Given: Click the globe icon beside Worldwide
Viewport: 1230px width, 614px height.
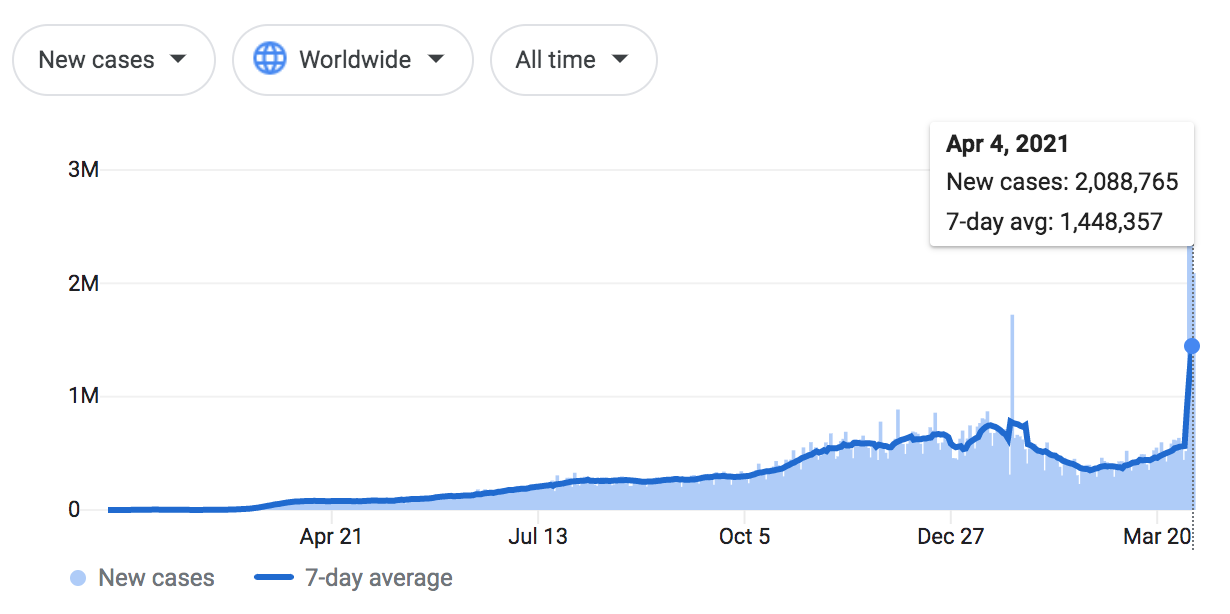Looking at the screenshot, I should pos(270,59).
